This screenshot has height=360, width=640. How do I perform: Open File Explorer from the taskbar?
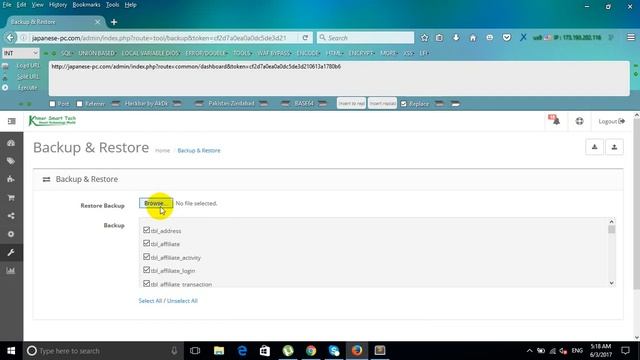tap(219, 351)
